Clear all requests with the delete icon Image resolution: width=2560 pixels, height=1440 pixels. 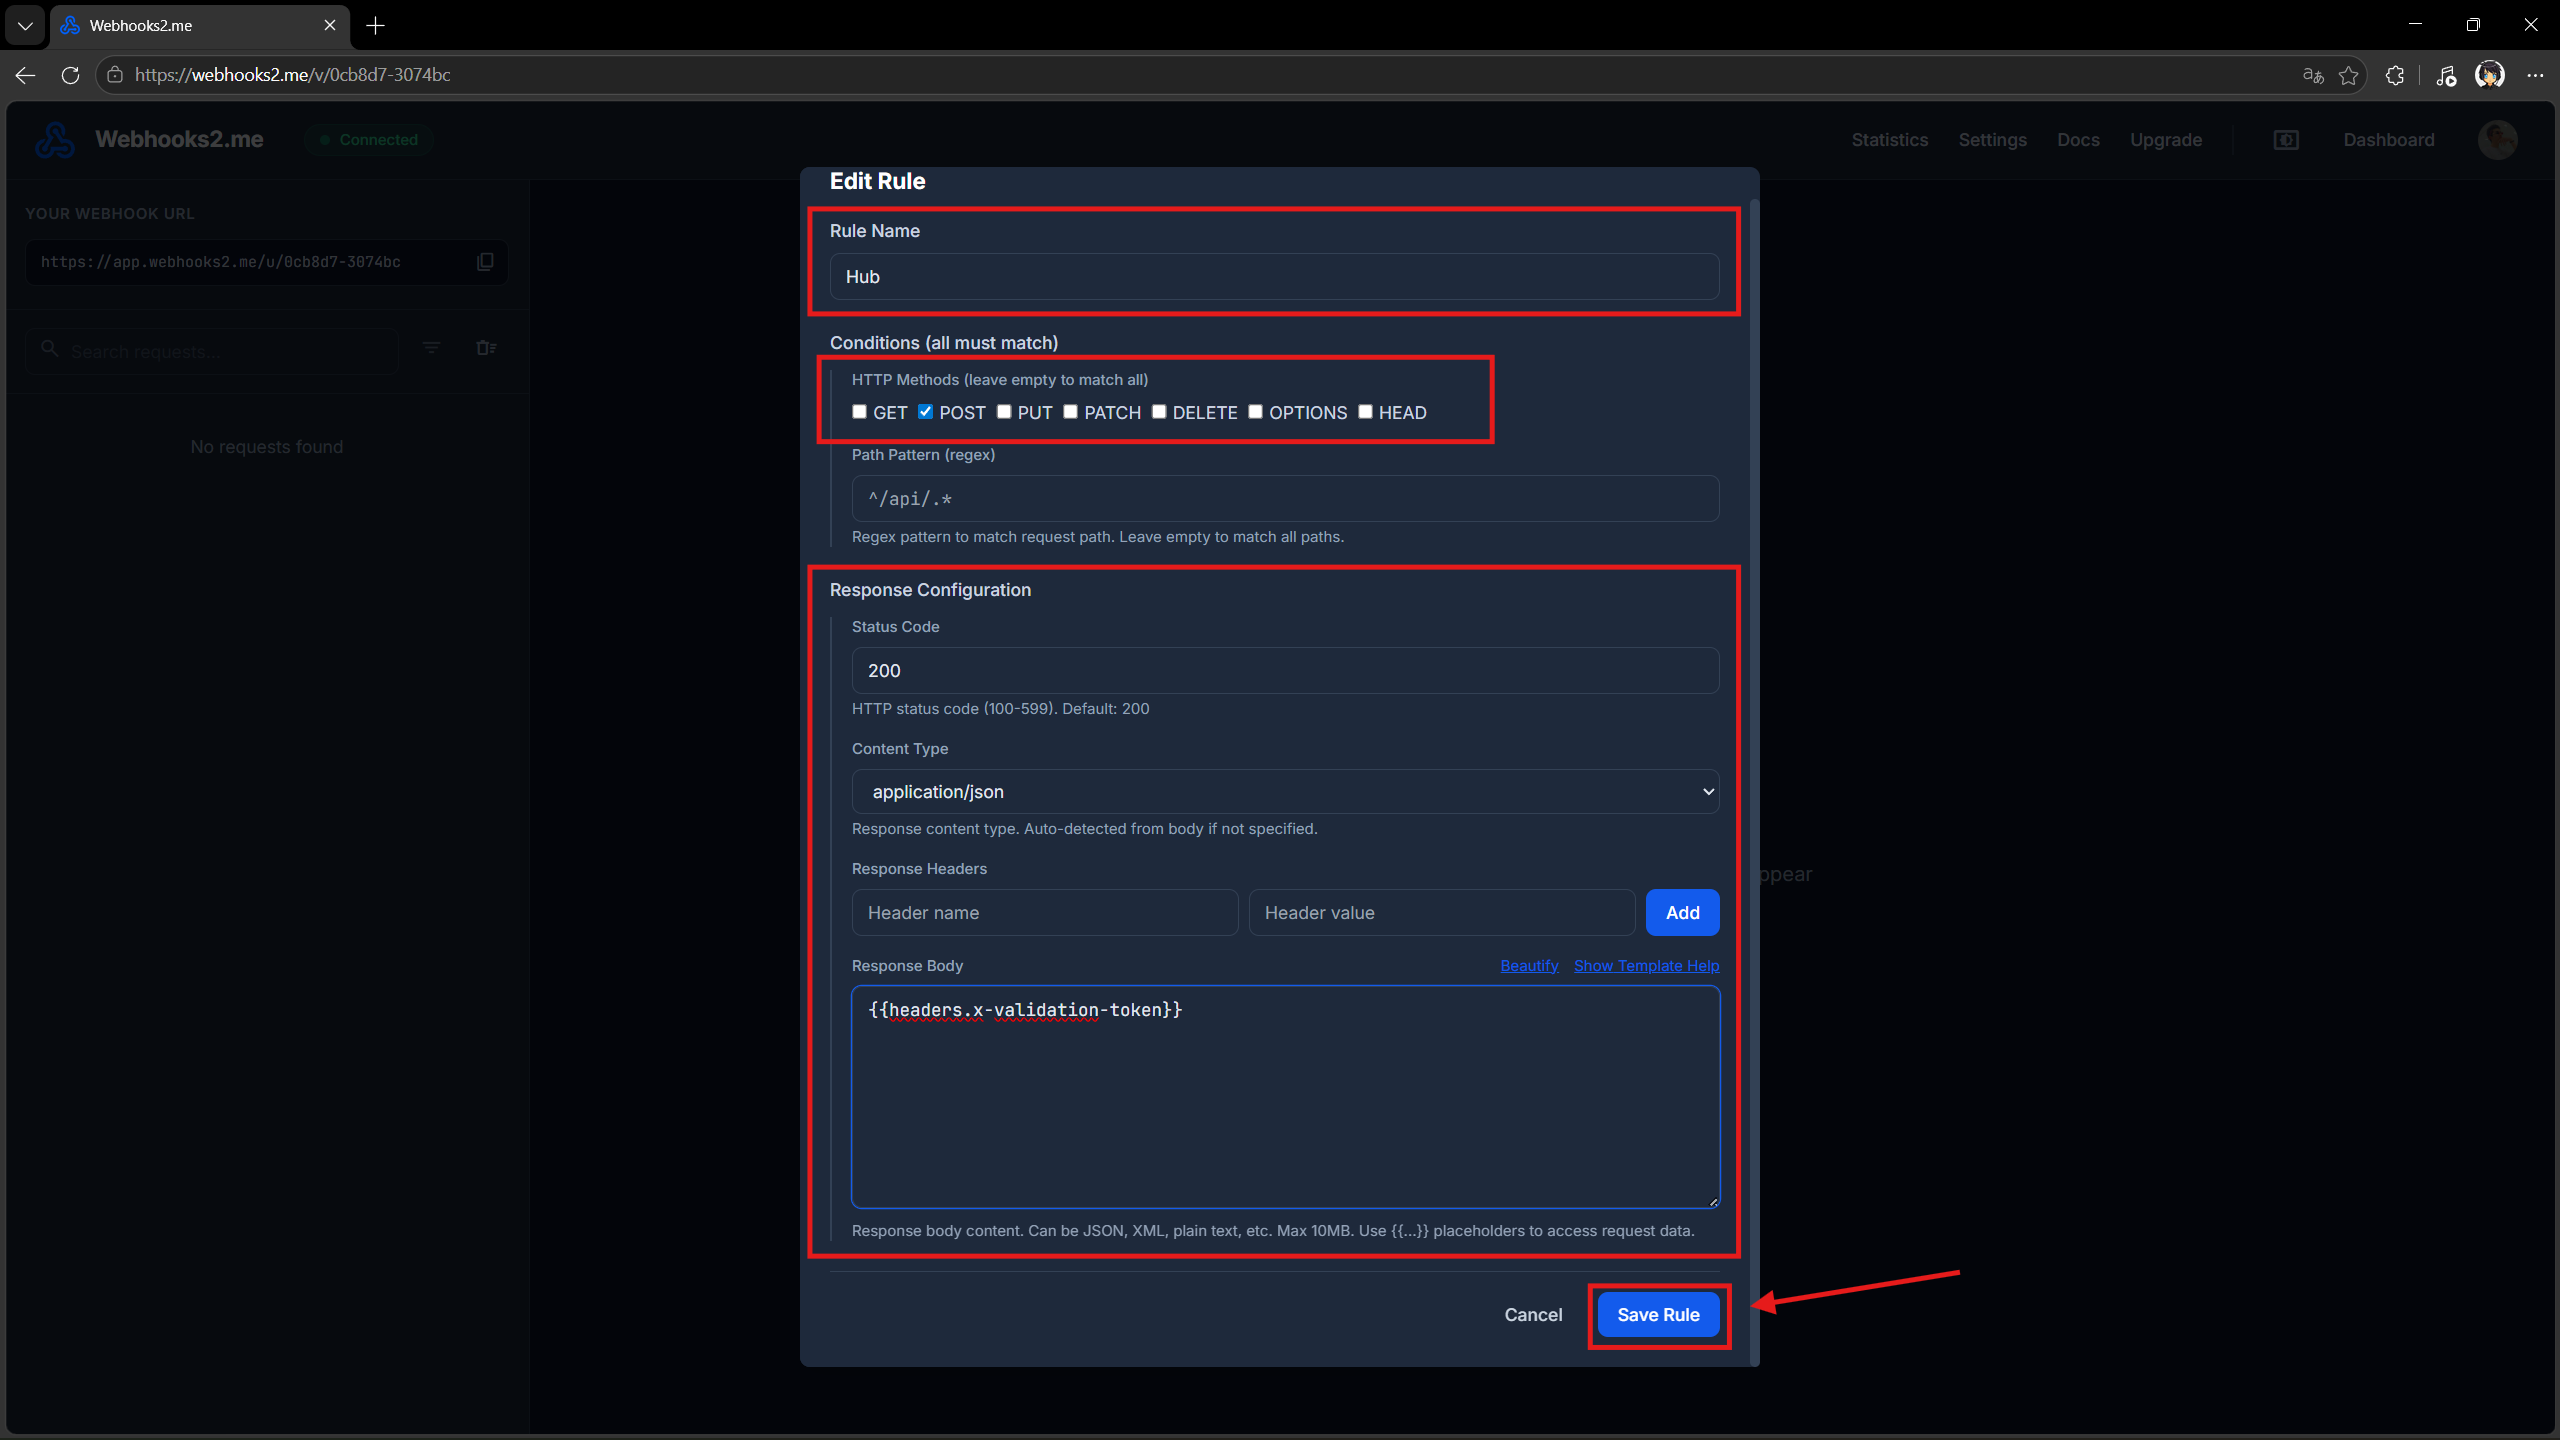coord(487,348)
